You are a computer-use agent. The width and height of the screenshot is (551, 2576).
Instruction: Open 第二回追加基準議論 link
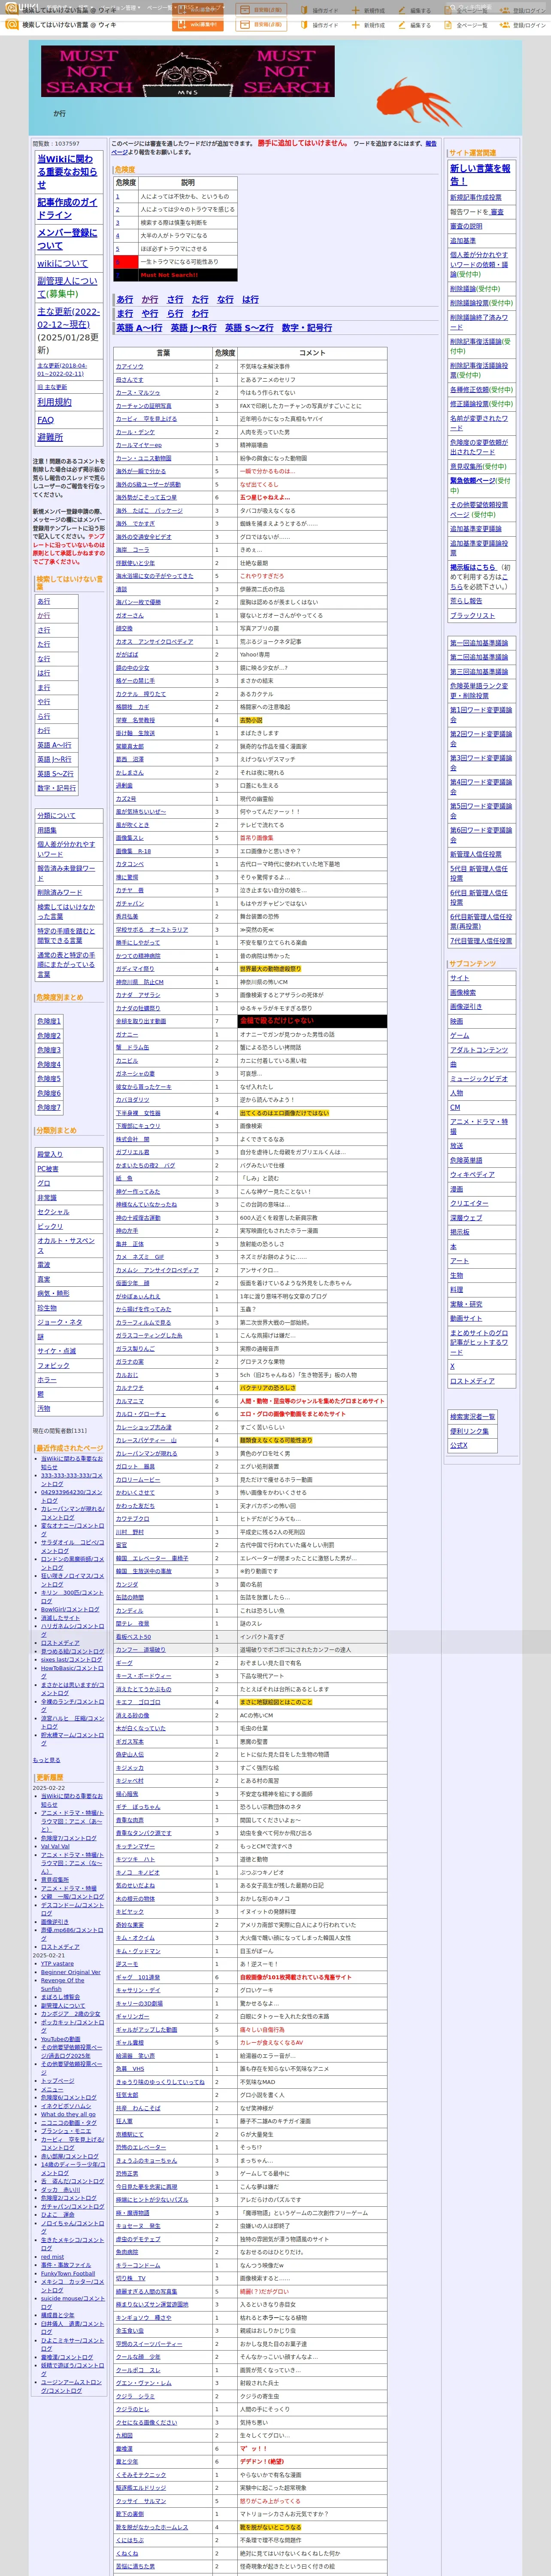[479, 657]
